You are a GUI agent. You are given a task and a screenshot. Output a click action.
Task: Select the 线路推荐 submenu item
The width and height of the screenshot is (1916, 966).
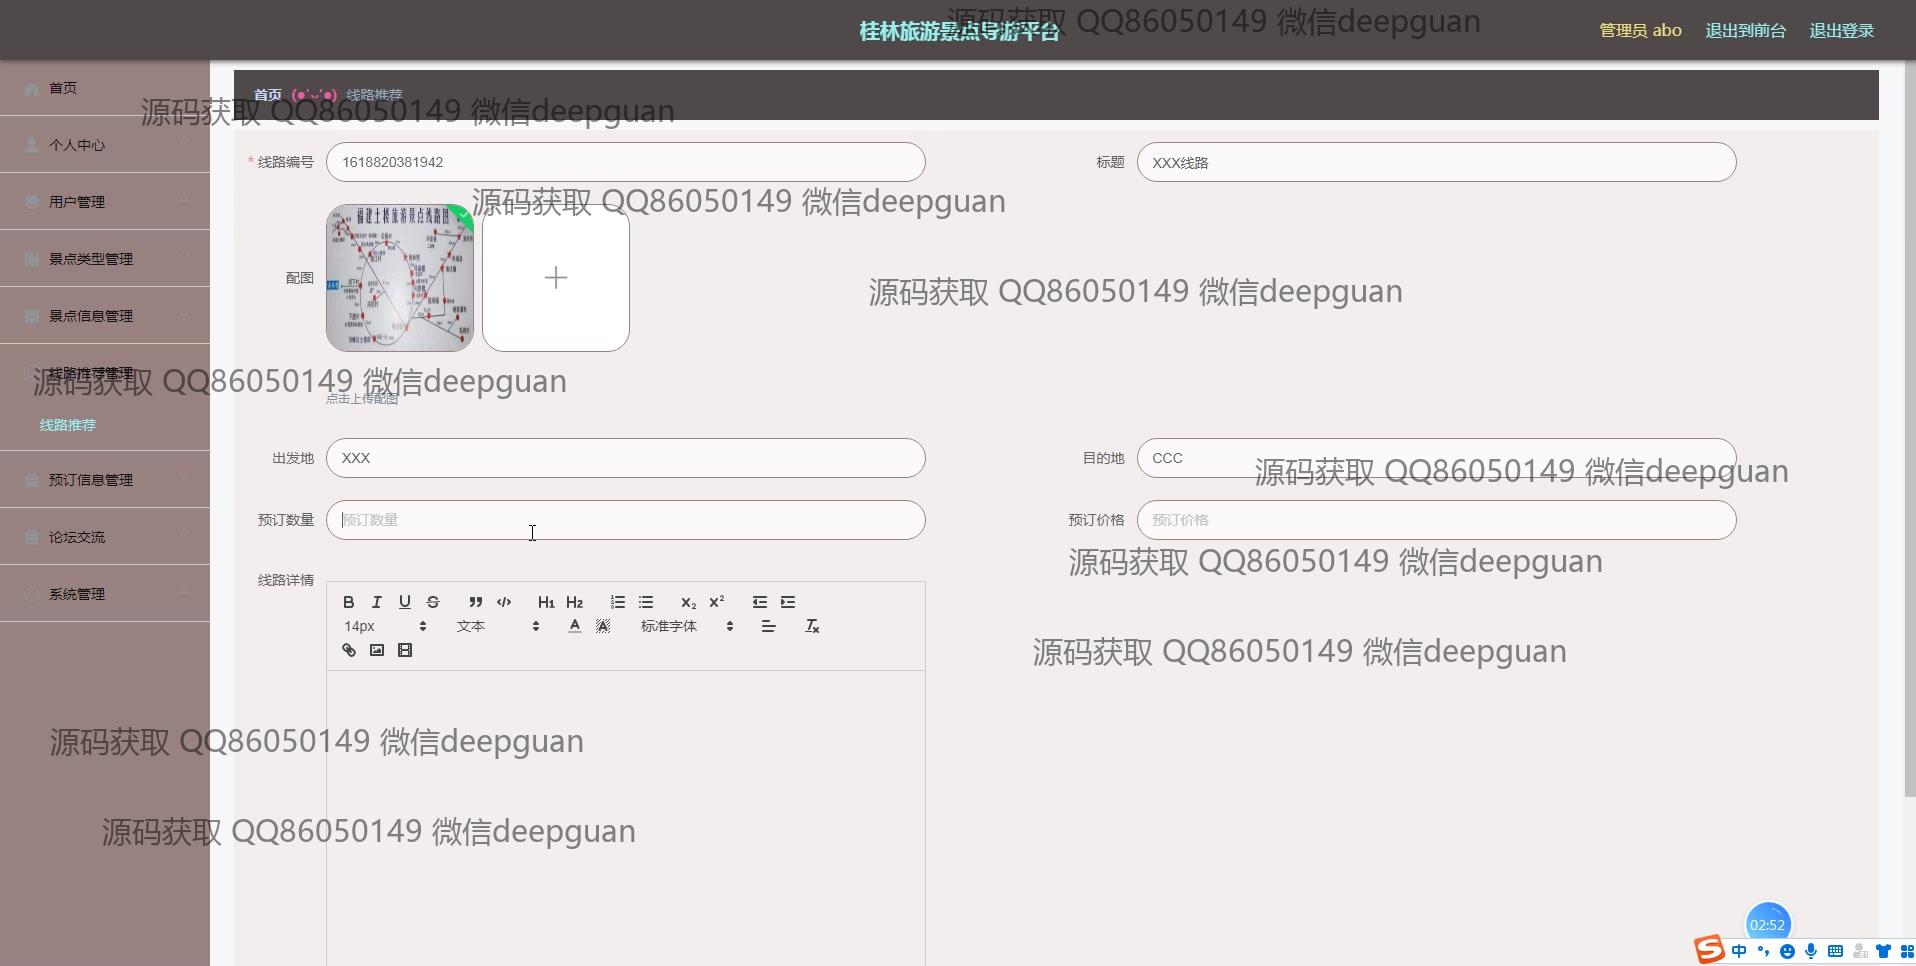(x=68, y=425)
